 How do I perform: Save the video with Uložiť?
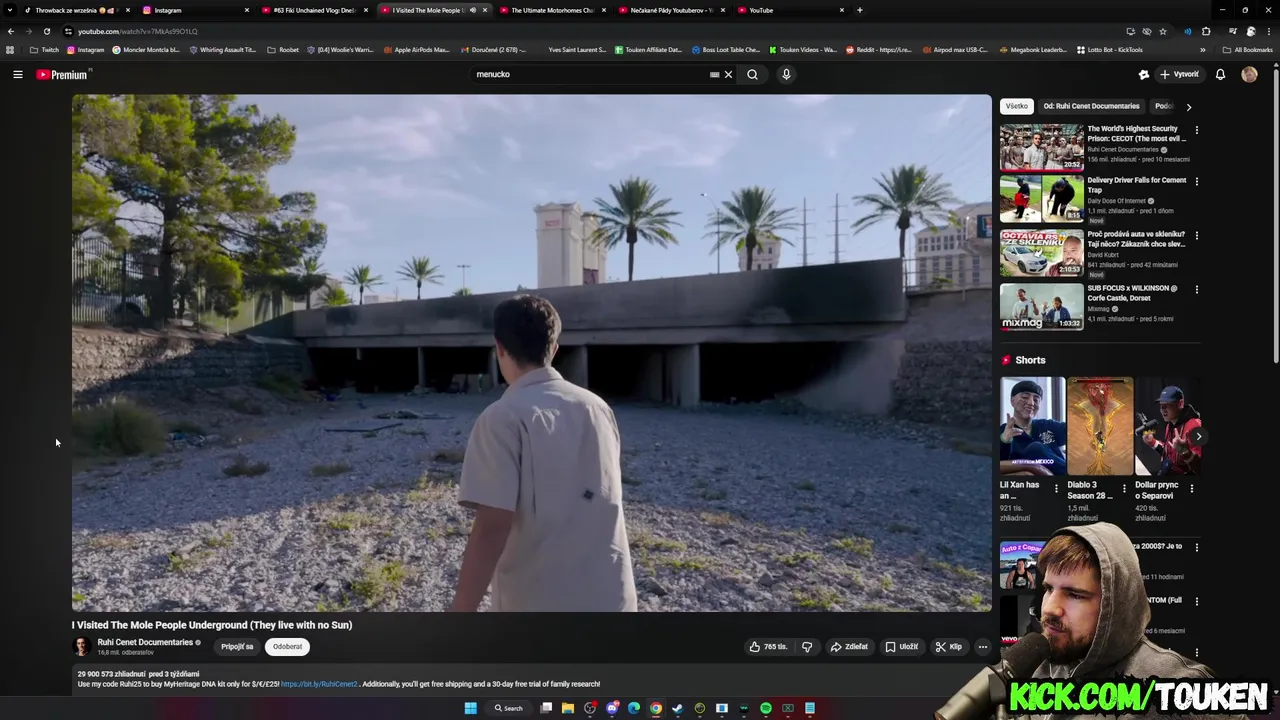click(901, 647)
